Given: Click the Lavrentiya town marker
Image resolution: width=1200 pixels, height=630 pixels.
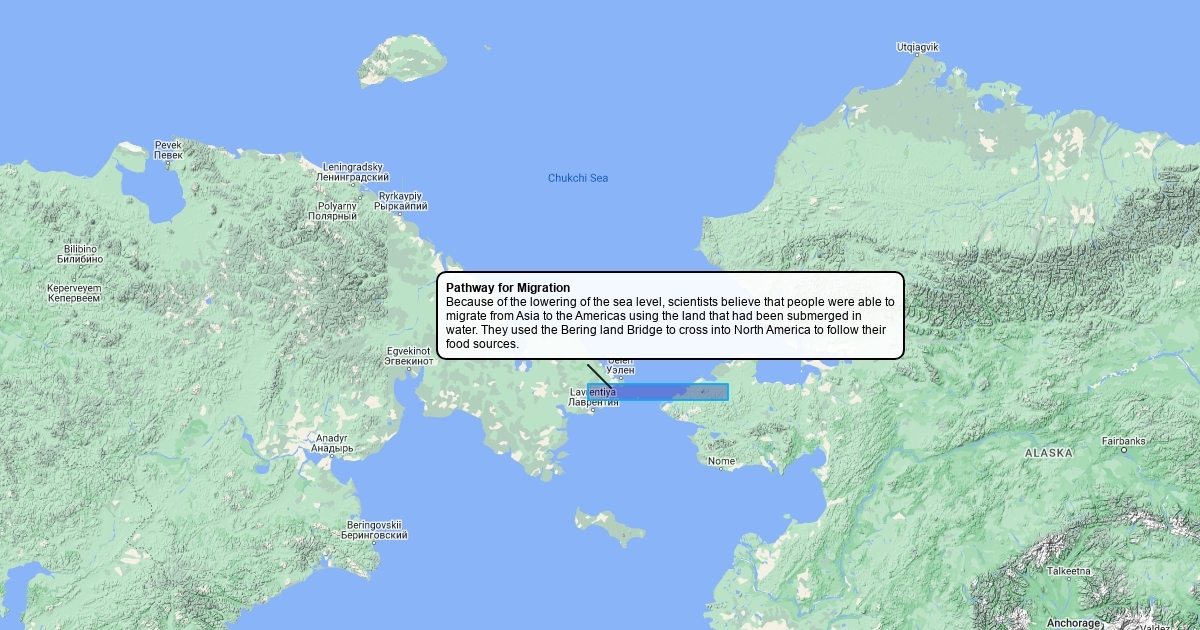Looking at the screenshot, I should (592, 410).
